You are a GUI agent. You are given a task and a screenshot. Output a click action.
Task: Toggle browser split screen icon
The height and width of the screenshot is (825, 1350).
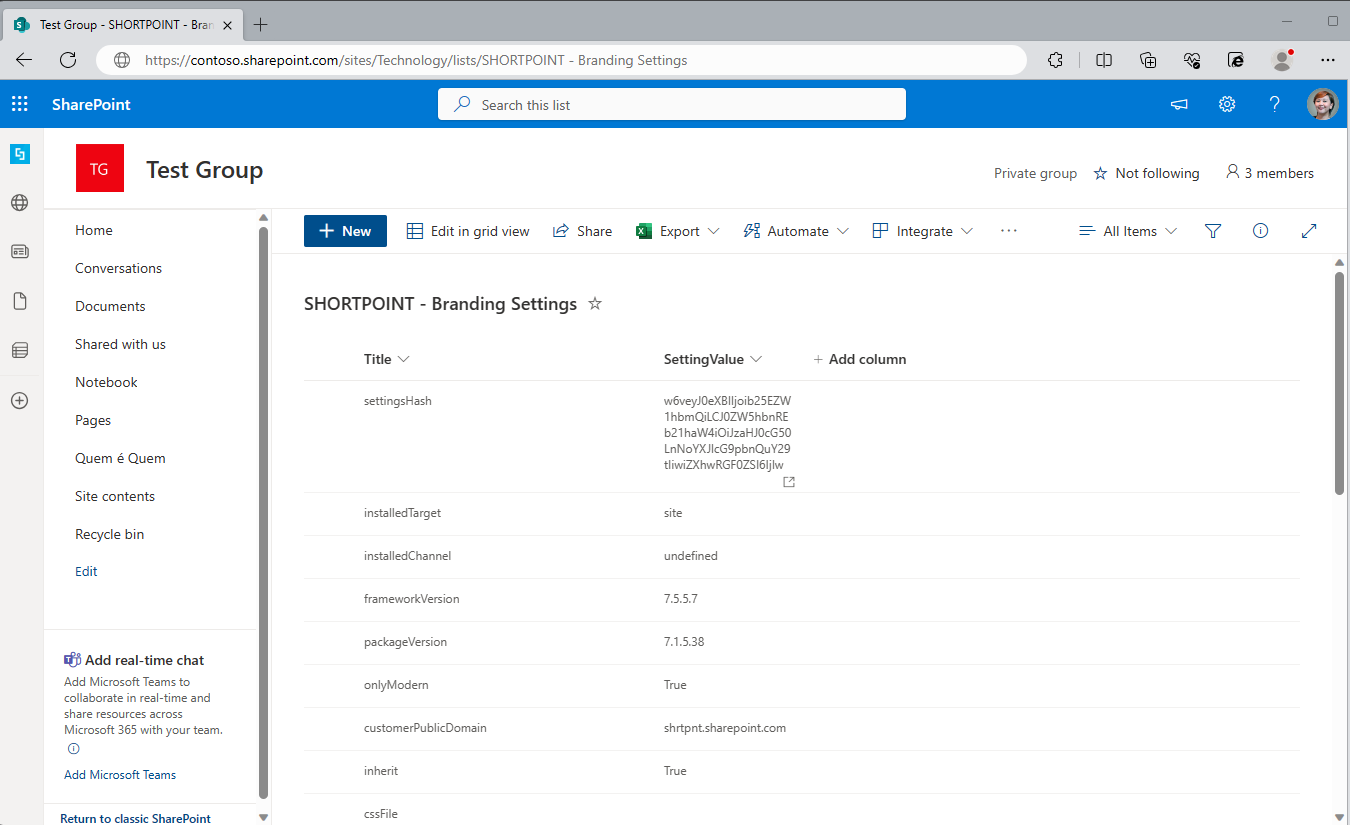pos(1104,60)
